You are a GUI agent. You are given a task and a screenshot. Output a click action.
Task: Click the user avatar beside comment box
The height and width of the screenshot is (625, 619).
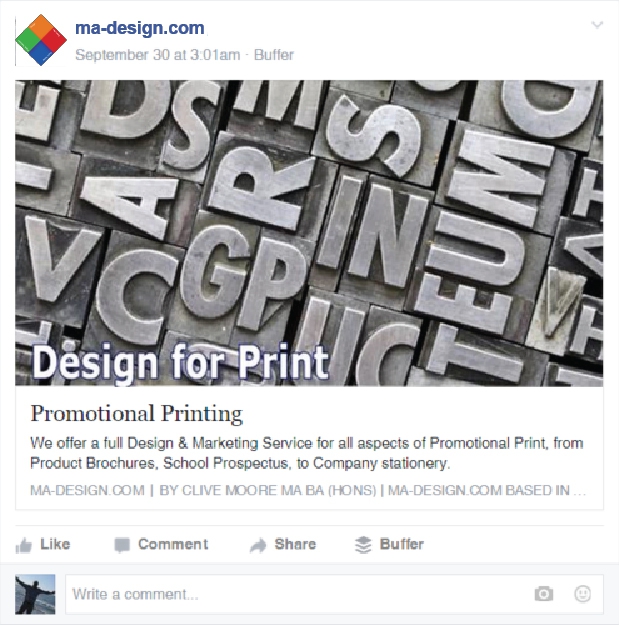pyautogui.click(x=35, y=594)
